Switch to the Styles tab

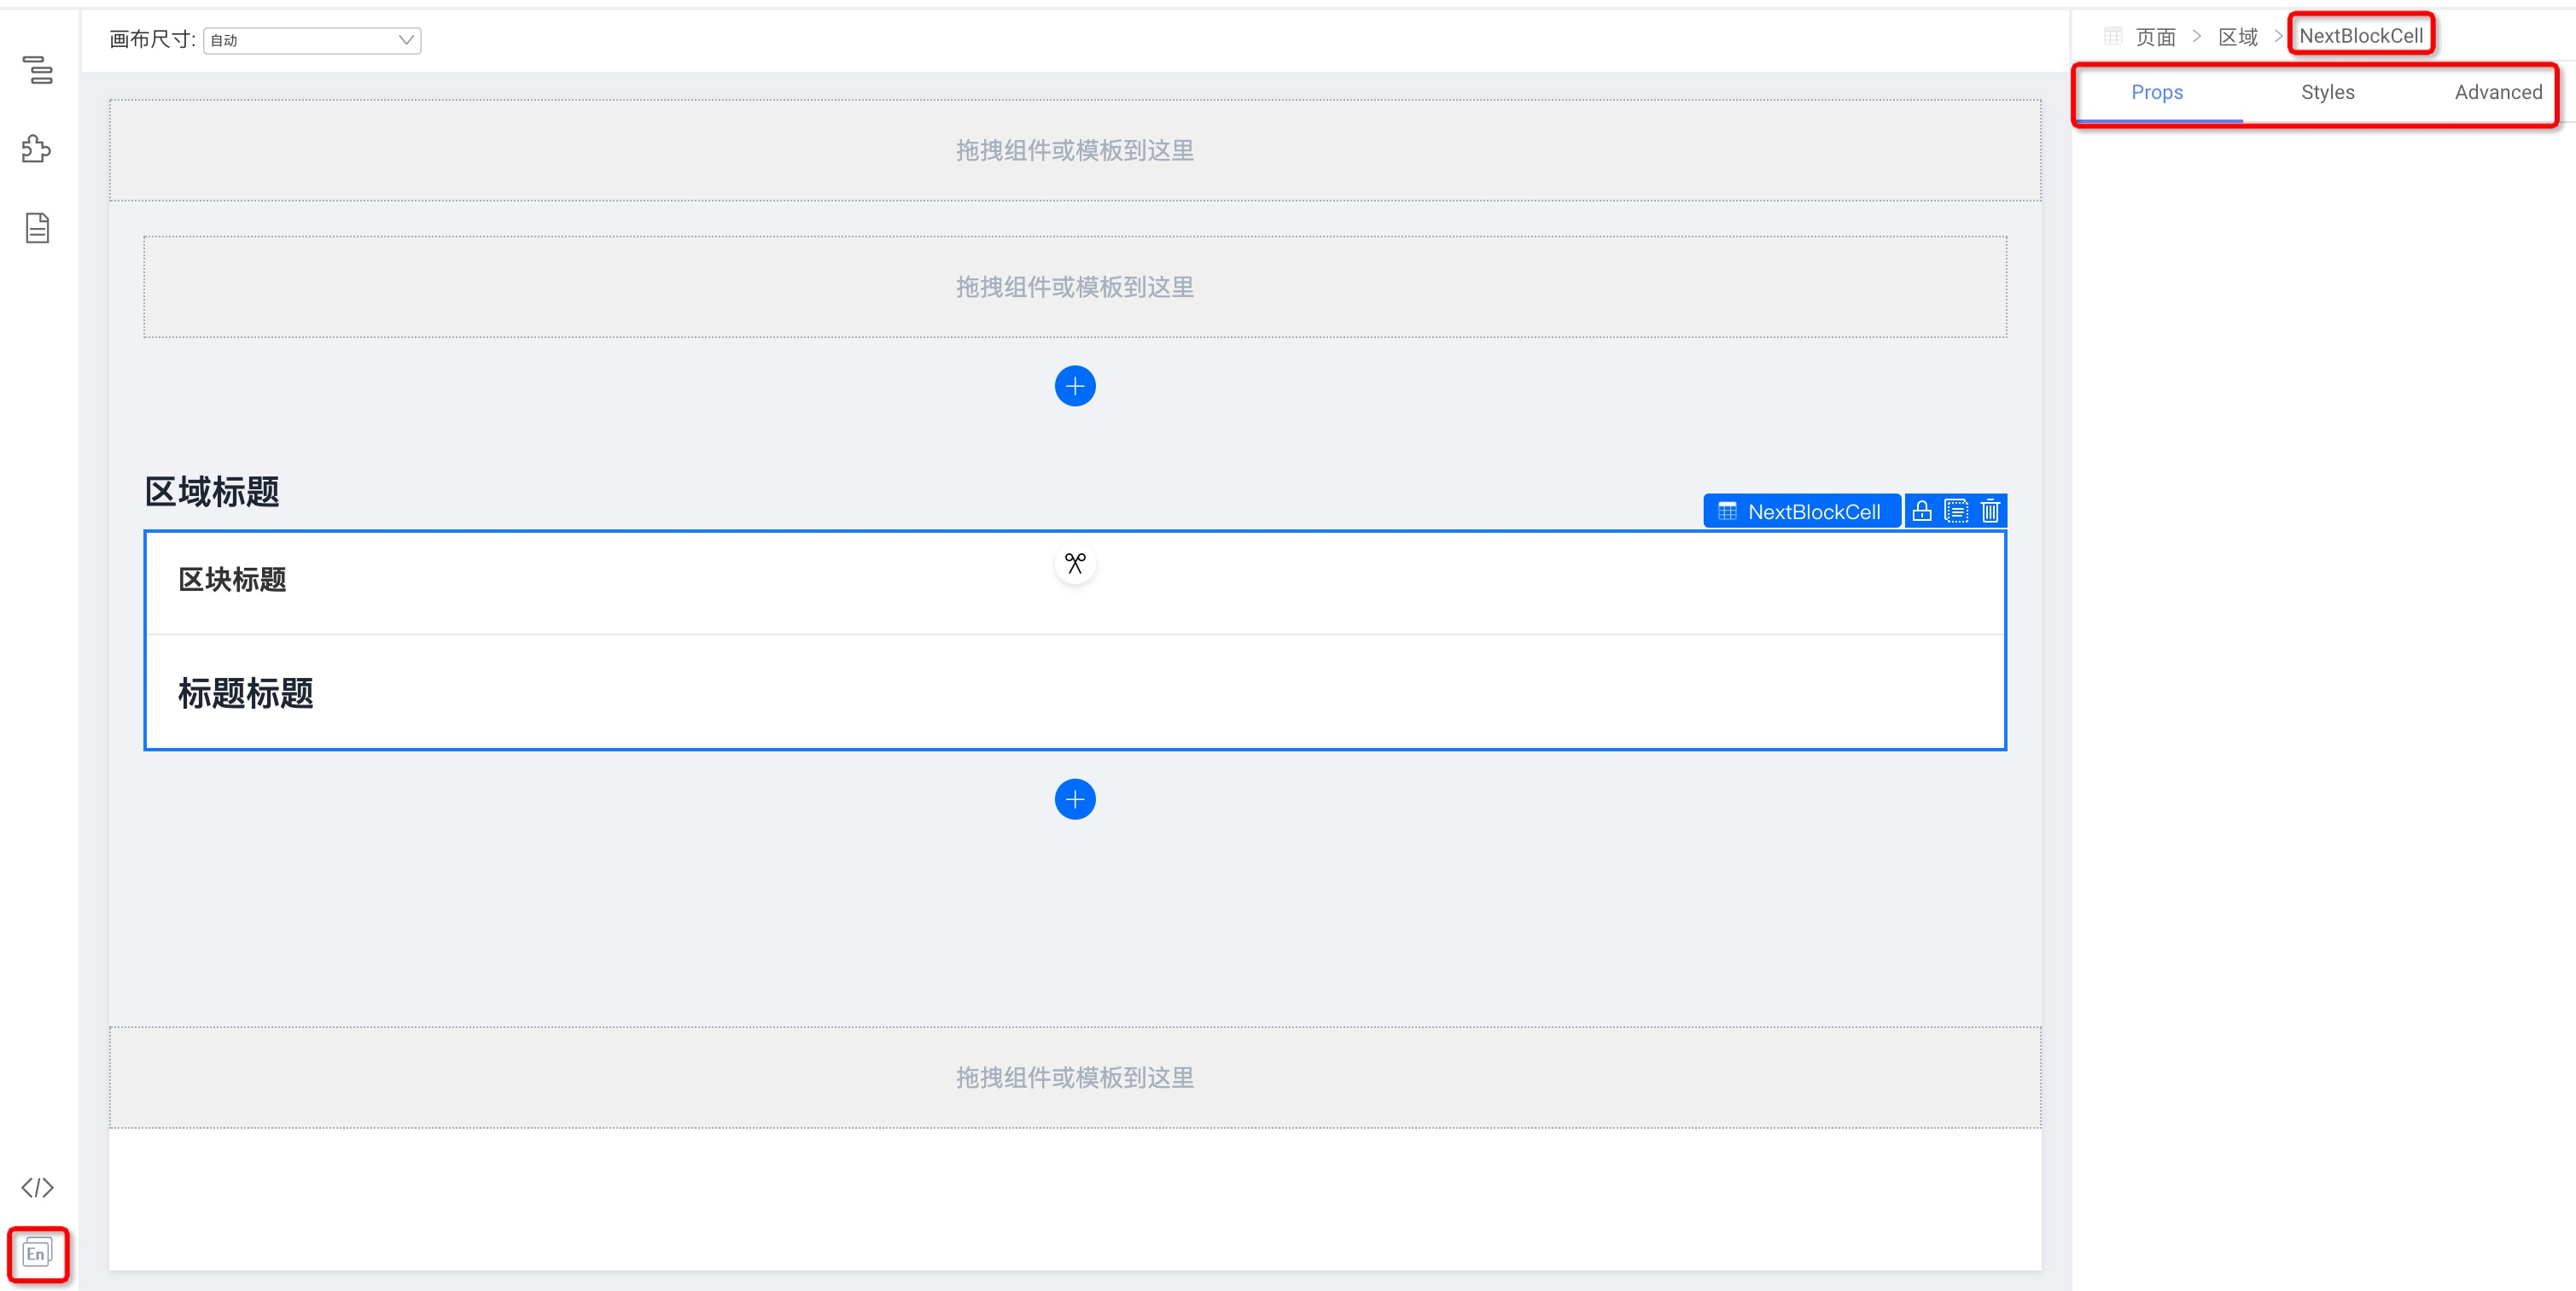pos(2327,92)
